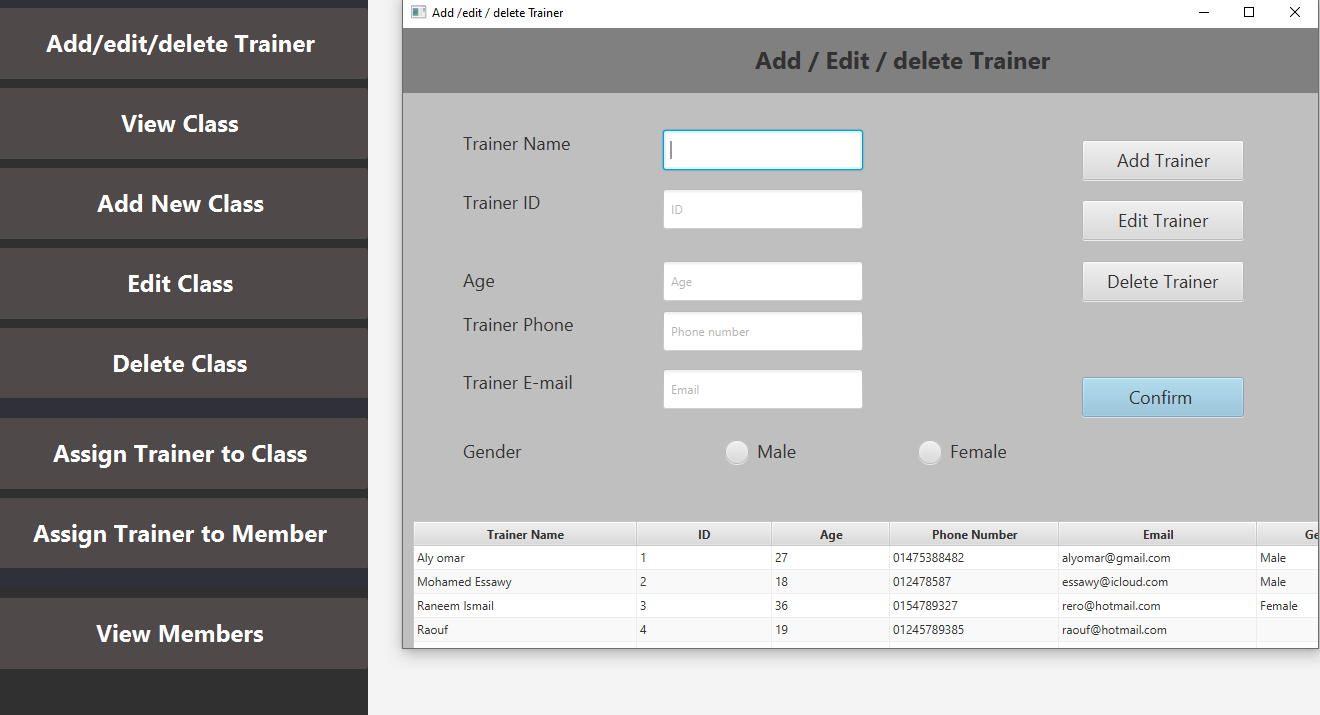
Task: Click inside the Trainer Name field
Action: coord(762,149)
